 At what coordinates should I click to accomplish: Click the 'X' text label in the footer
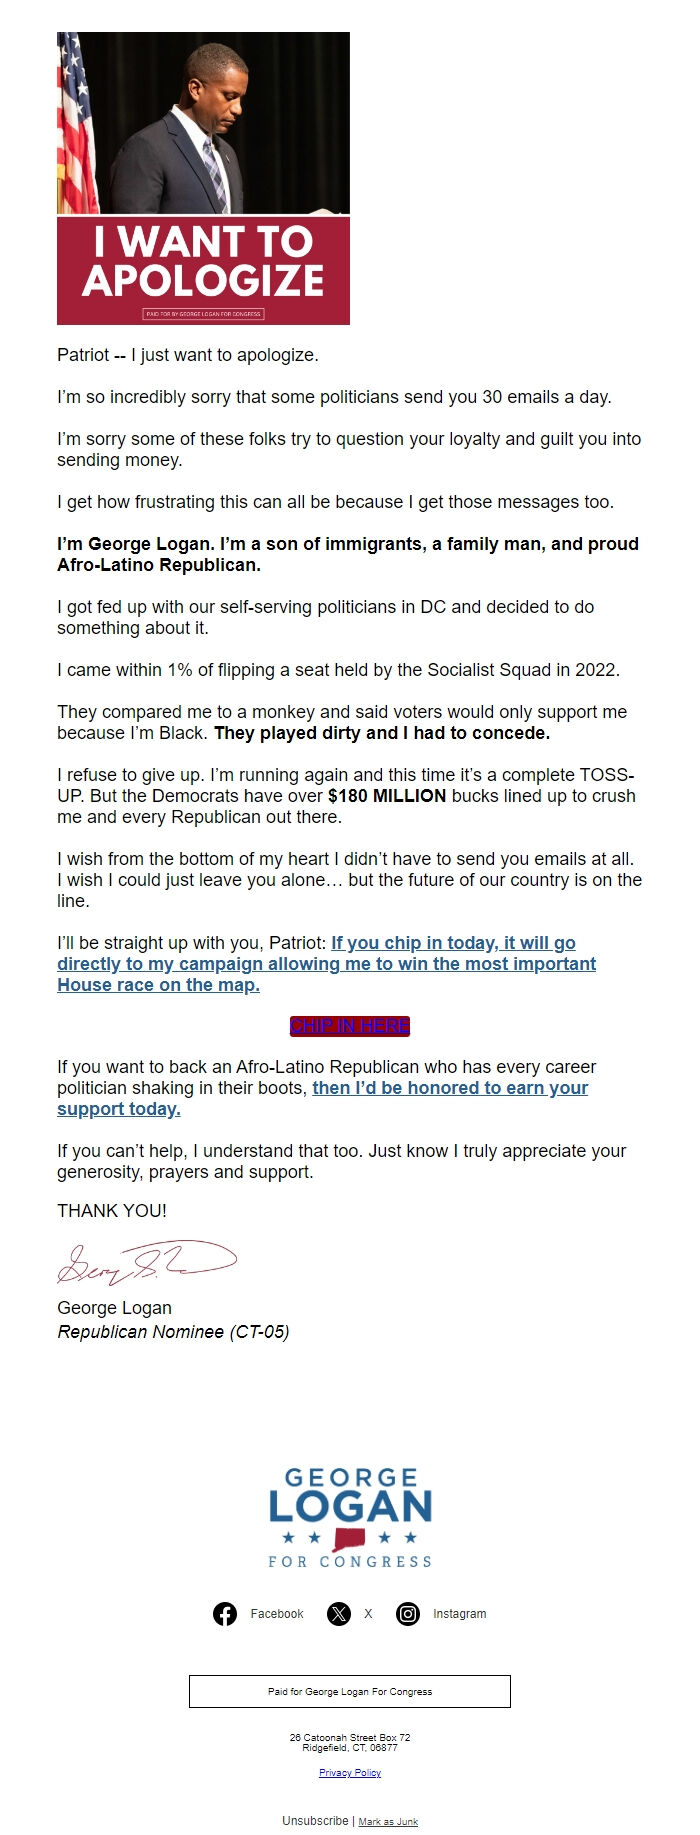pyautogui.click(x=367, y=1613)
